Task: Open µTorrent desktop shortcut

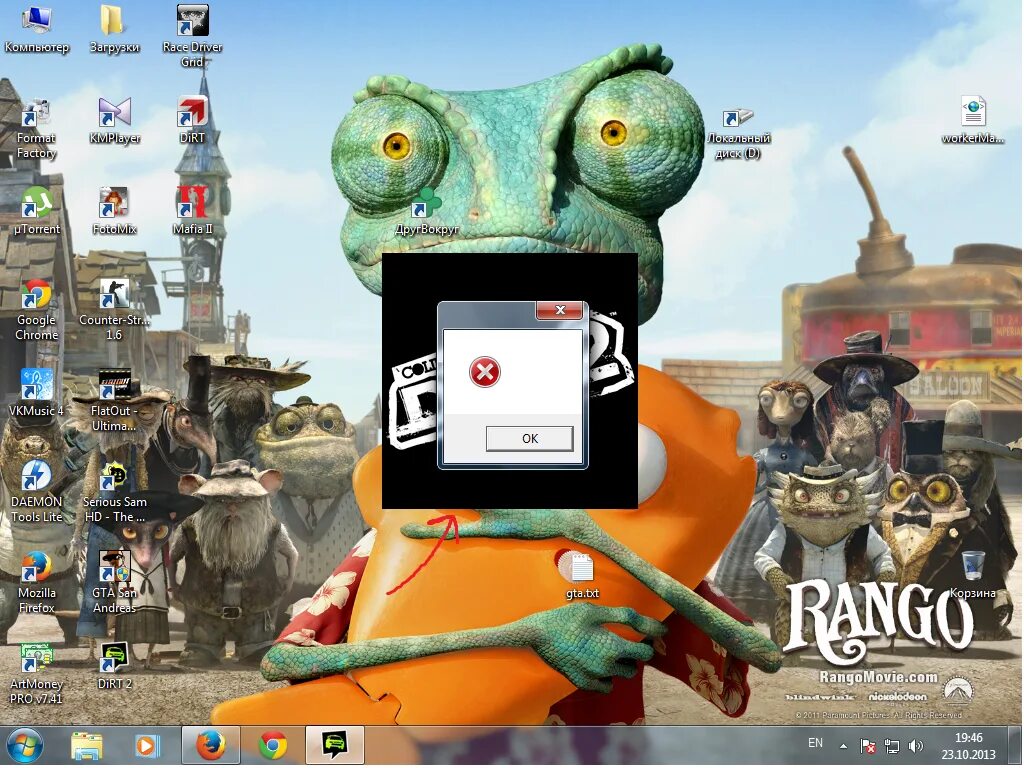Action: (37, 212)
